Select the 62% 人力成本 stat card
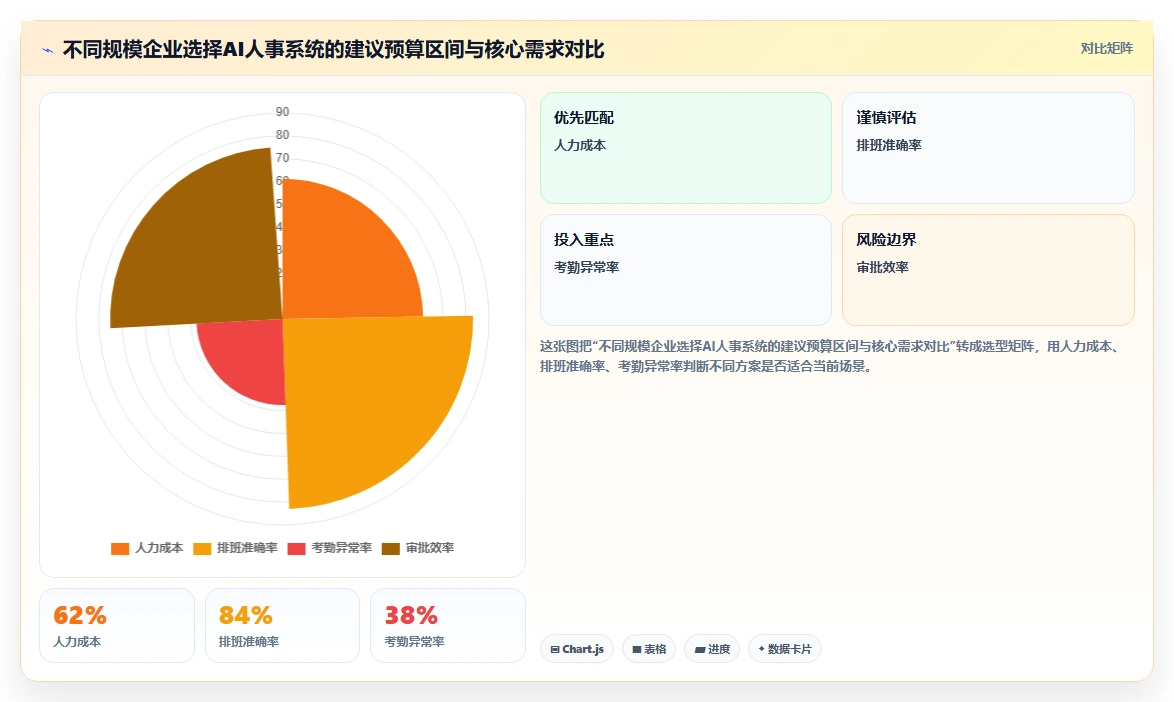 pos(117,626)
